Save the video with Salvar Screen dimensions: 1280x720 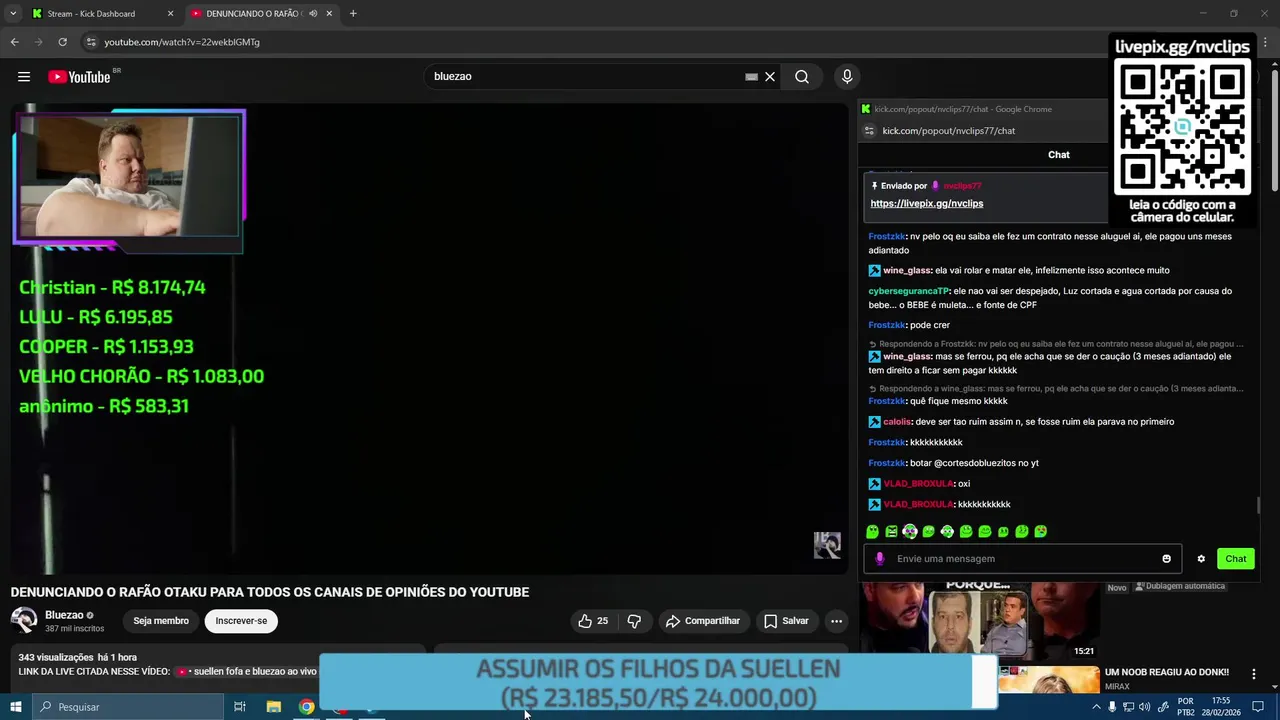pyautogui.click(x=786, y=621)
